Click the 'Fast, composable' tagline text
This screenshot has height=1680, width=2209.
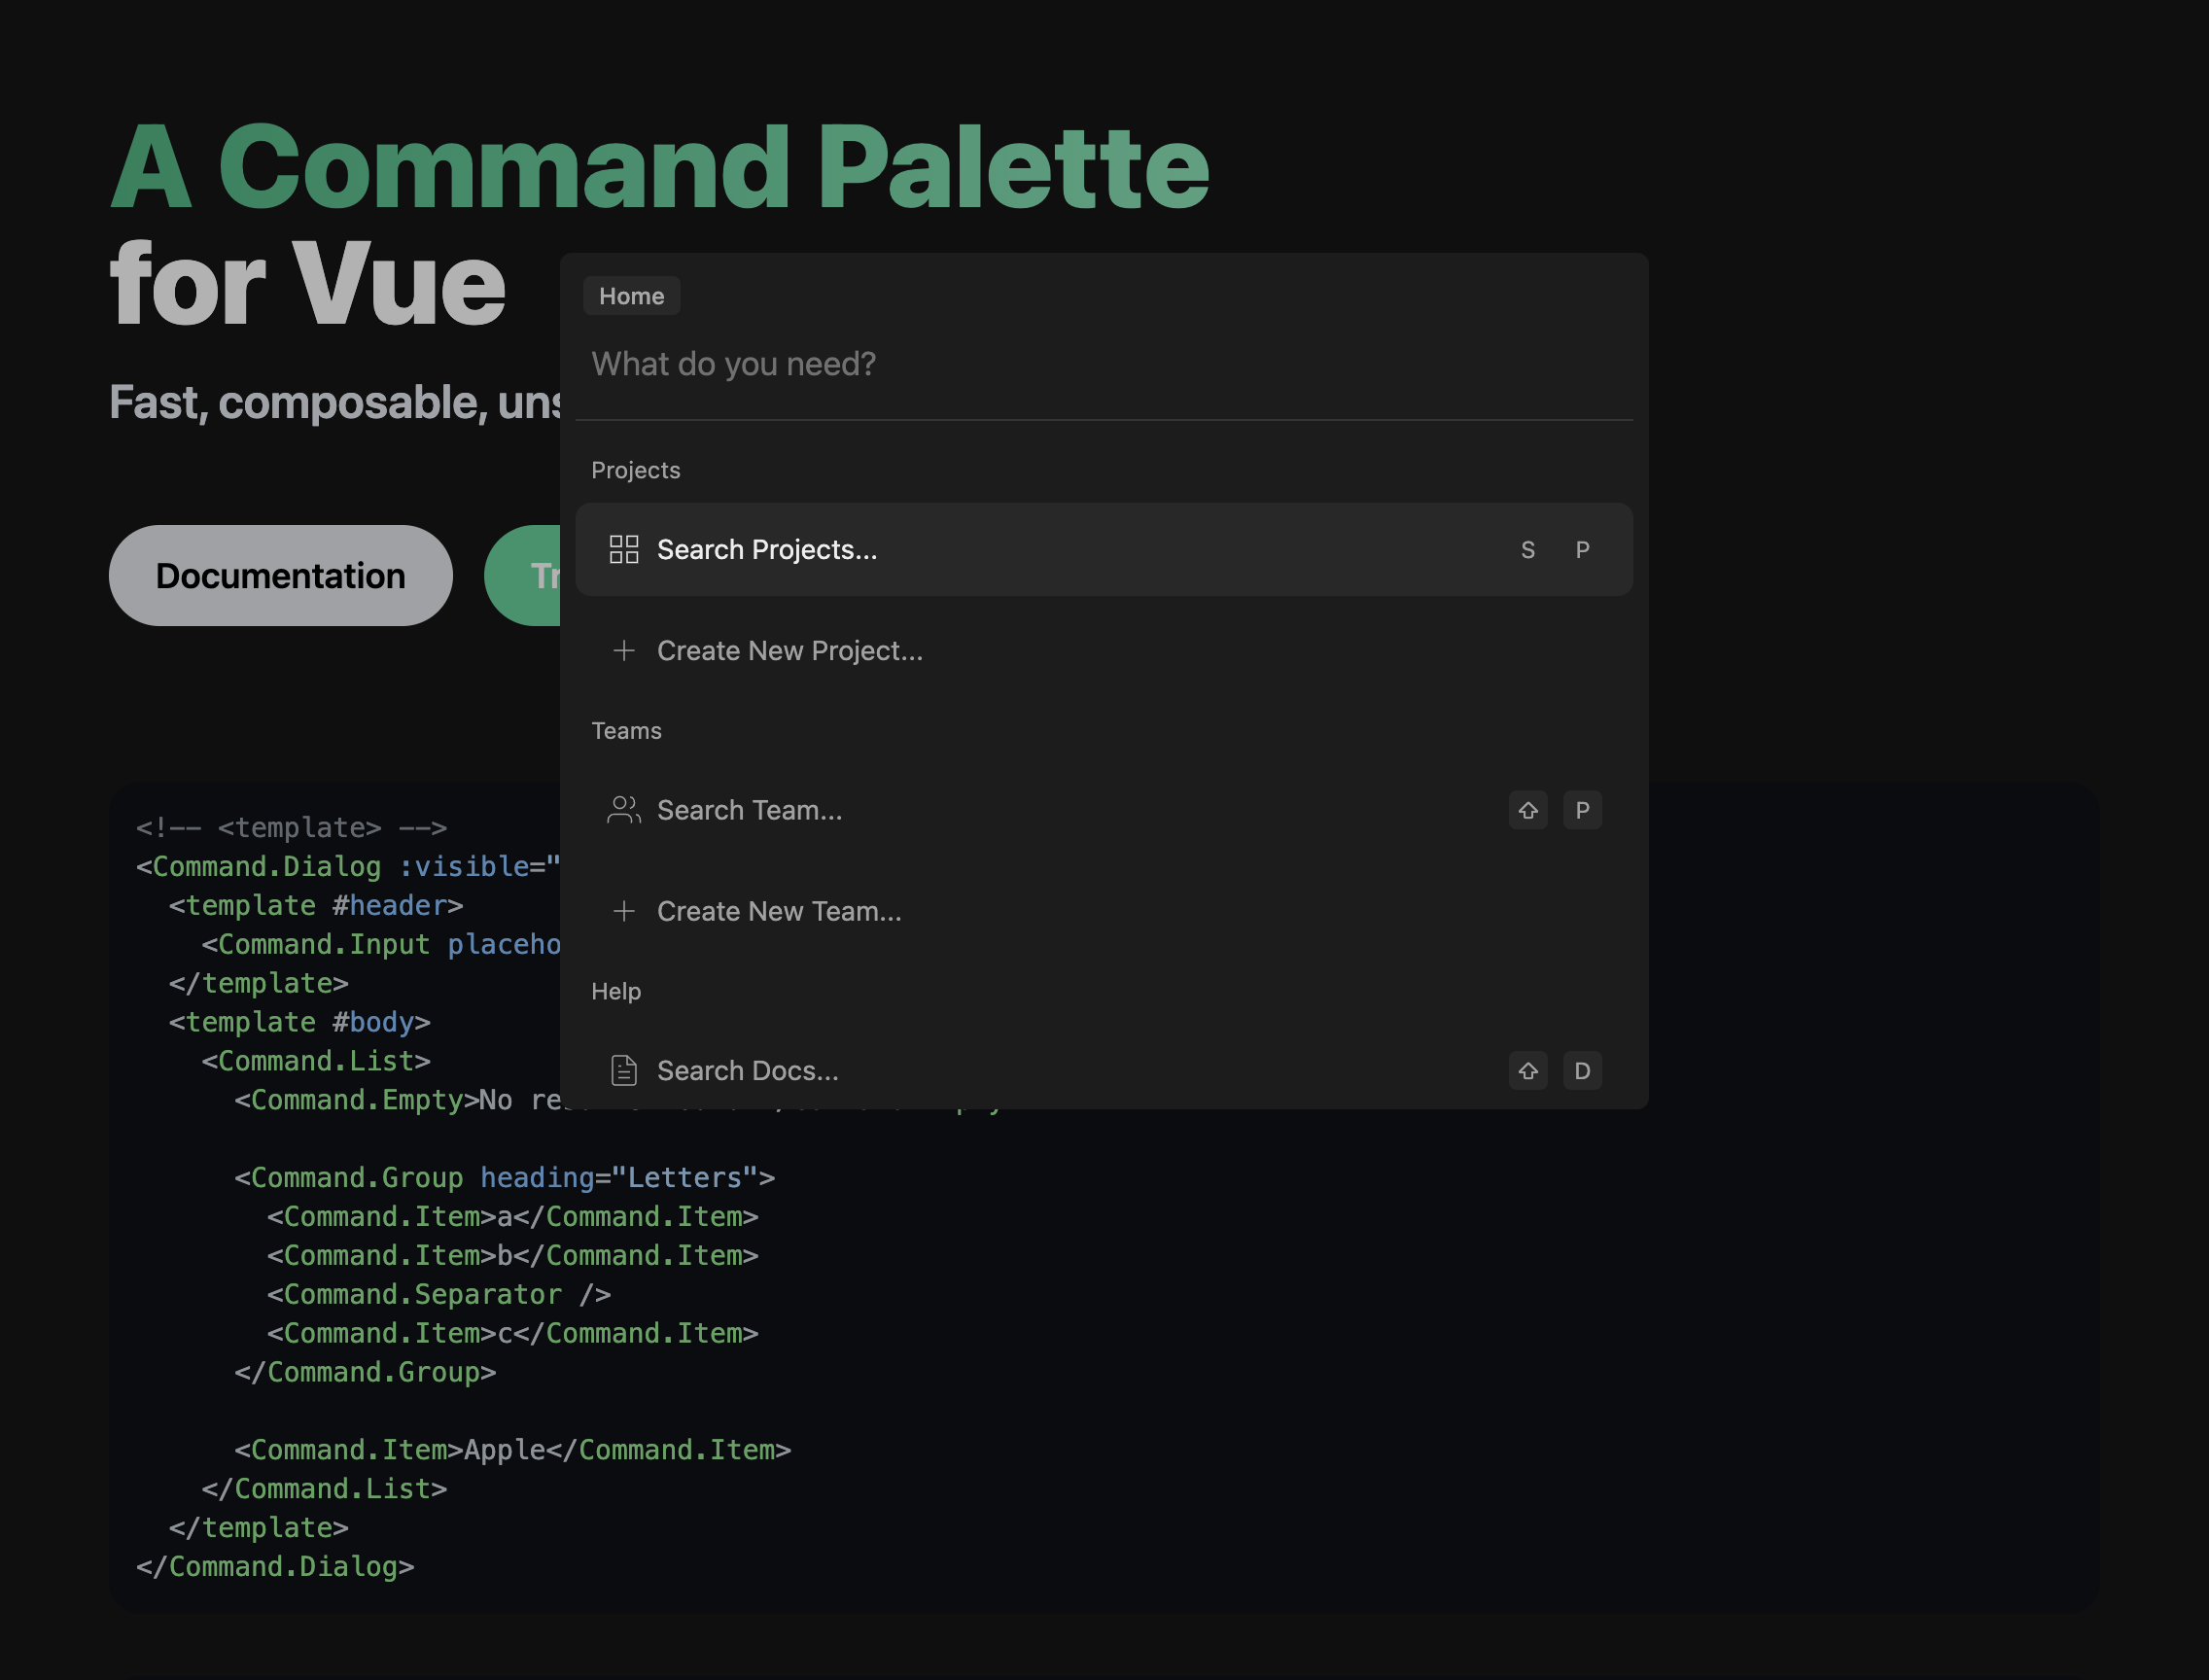point(335,402)
